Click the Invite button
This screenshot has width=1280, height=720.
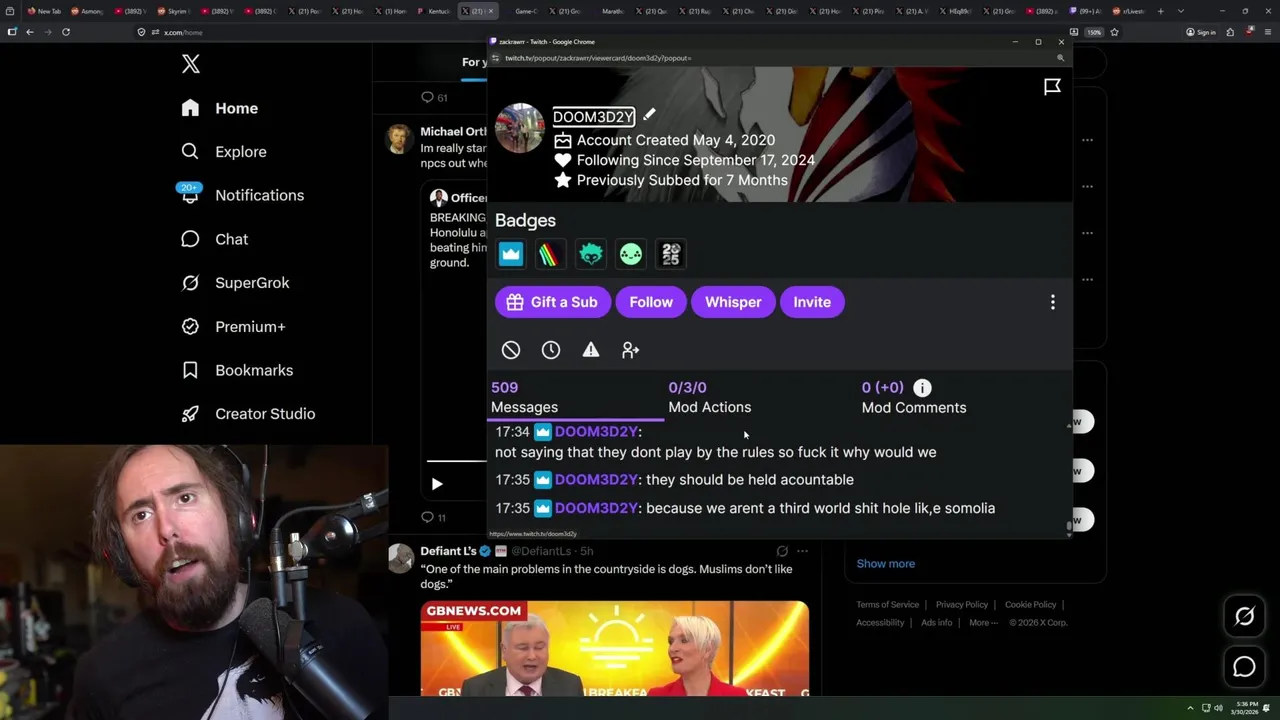[812, 302]
